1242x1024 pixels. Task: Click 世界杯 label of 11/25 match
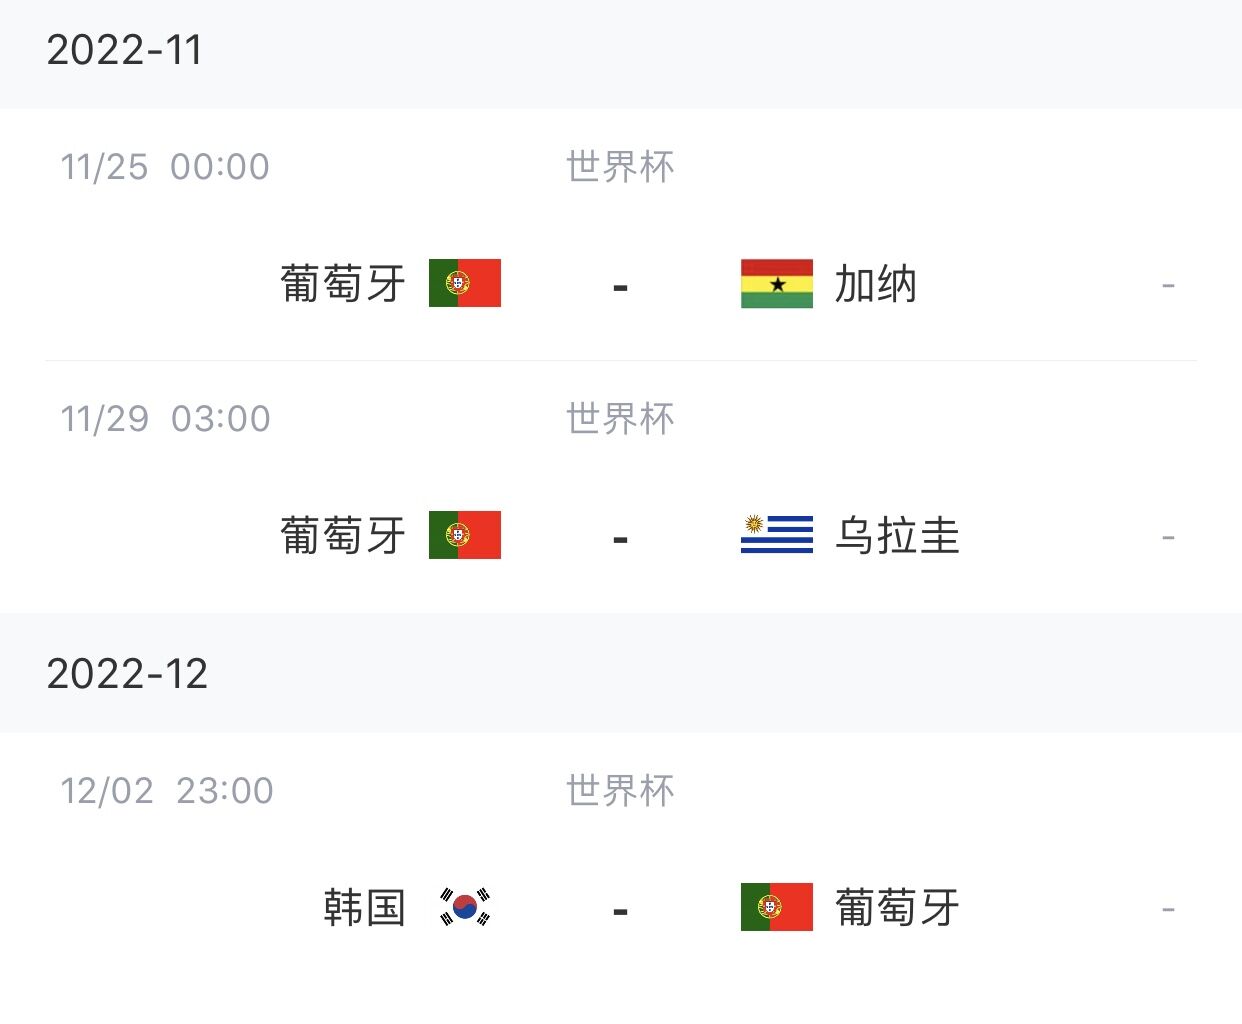click(620, 167)
